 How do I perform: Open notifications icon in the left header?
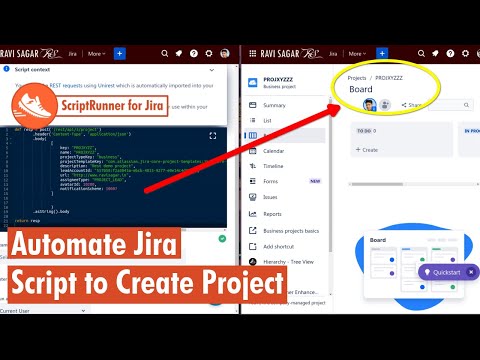179,53
